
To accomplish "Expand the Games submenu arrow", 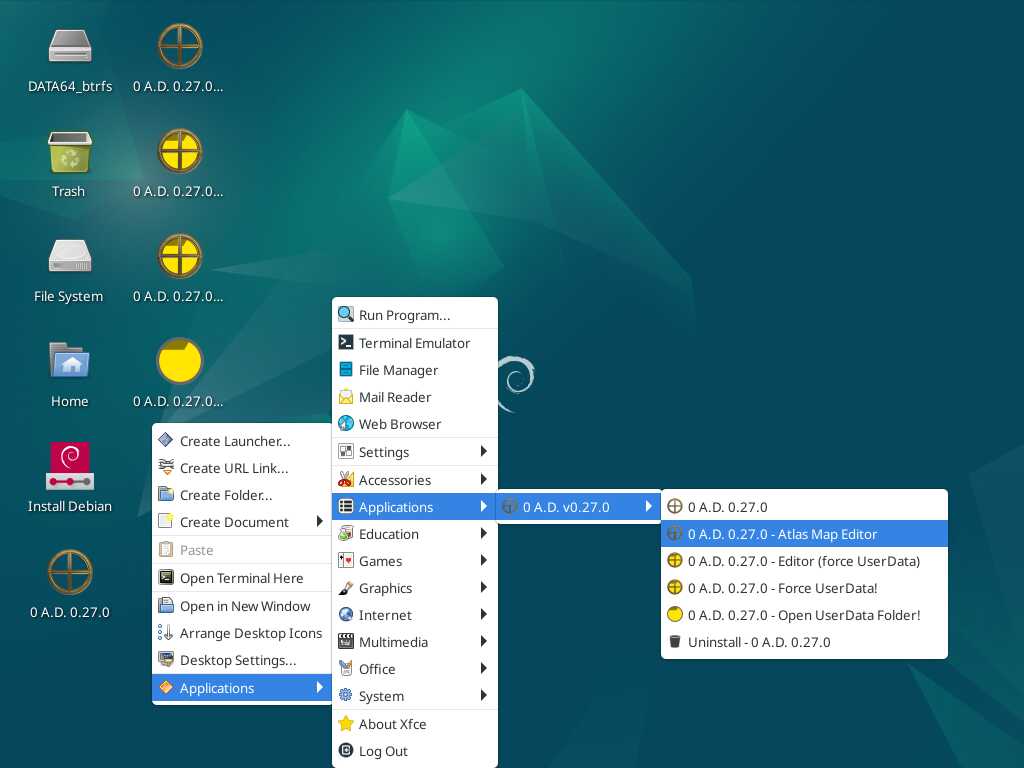I will 483,560.
